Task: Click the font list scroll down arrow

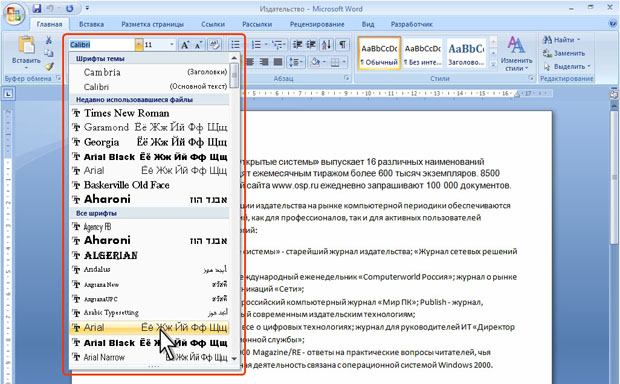Action: [x=234, y=358]
